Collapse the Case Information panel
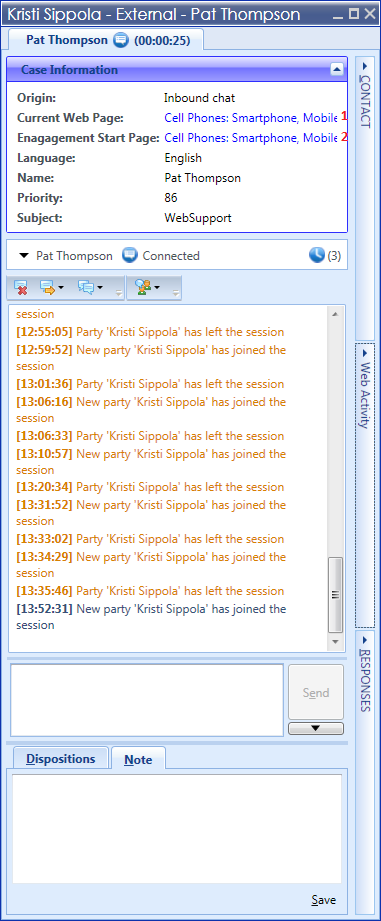Viewport: 381px width, 921px height. coord(336,69)
